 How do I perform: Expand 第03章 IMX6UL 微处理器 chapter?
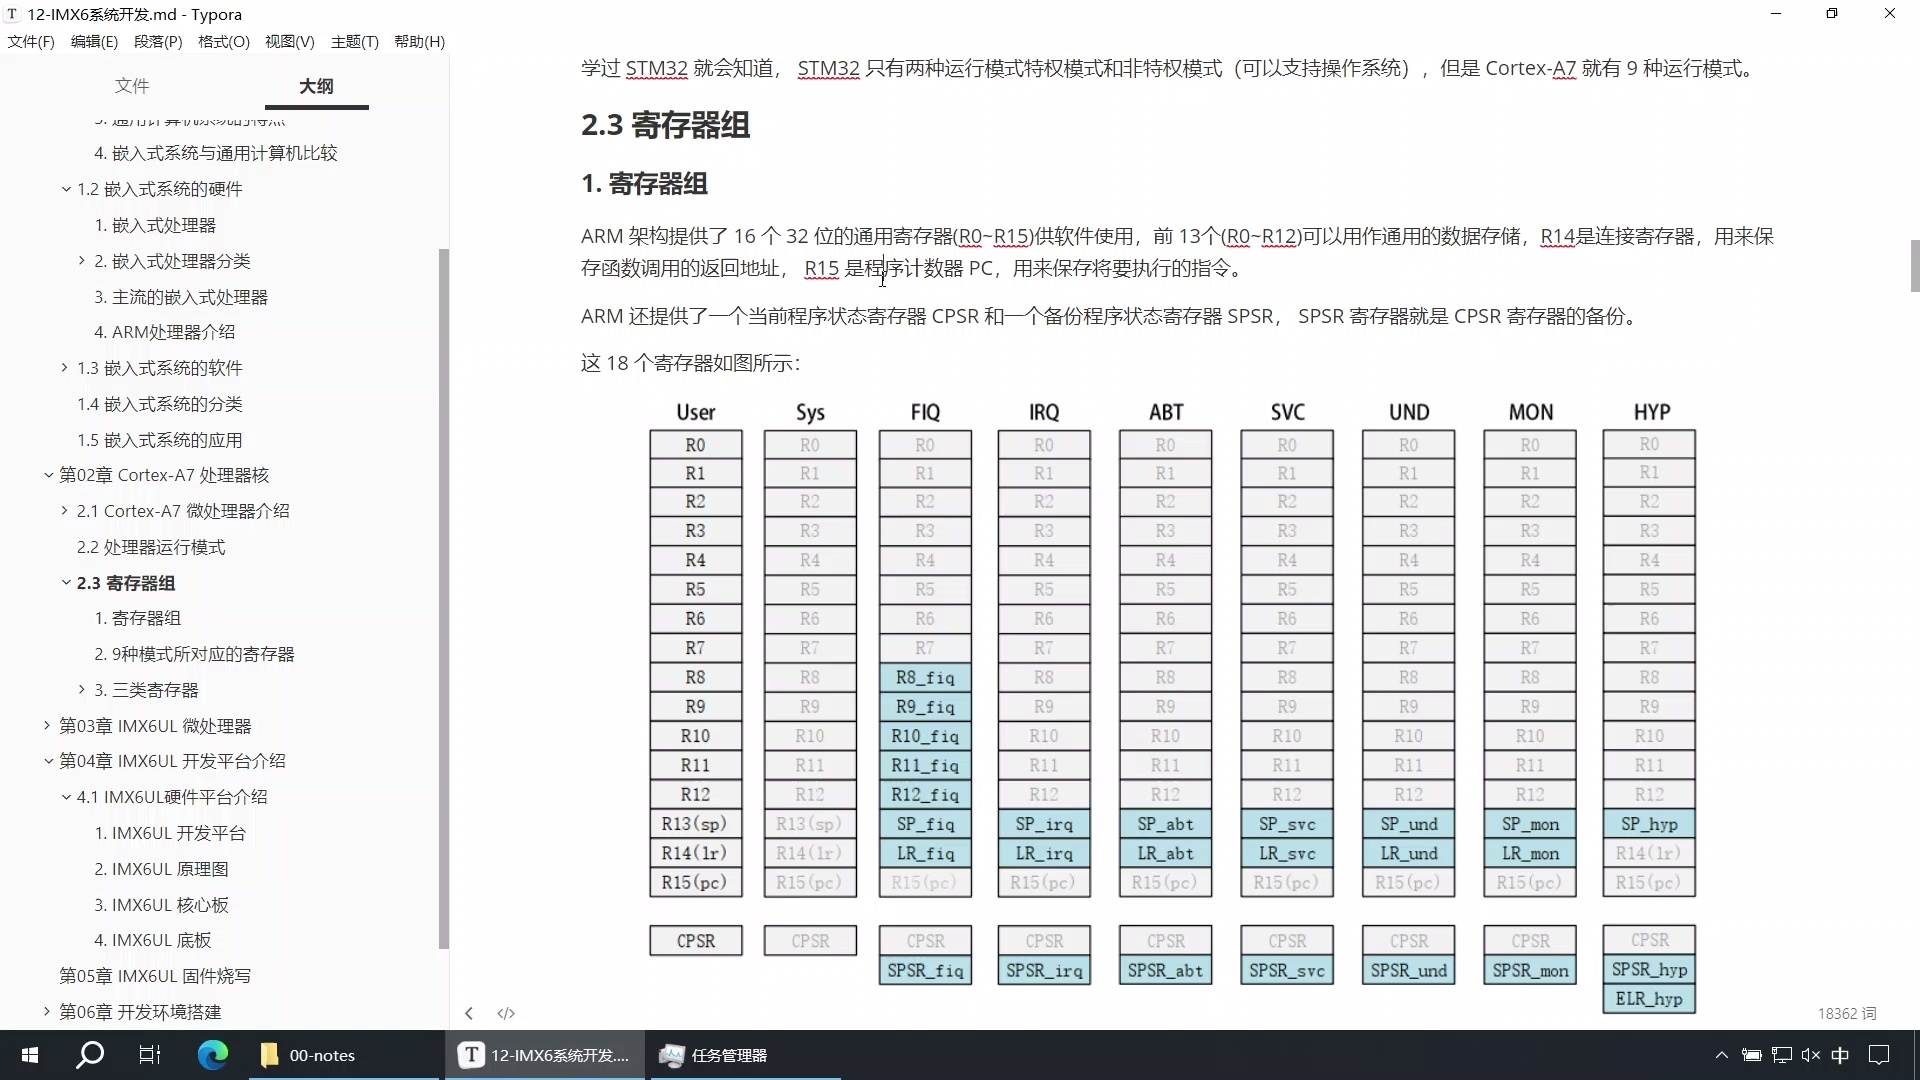[47, 726]
